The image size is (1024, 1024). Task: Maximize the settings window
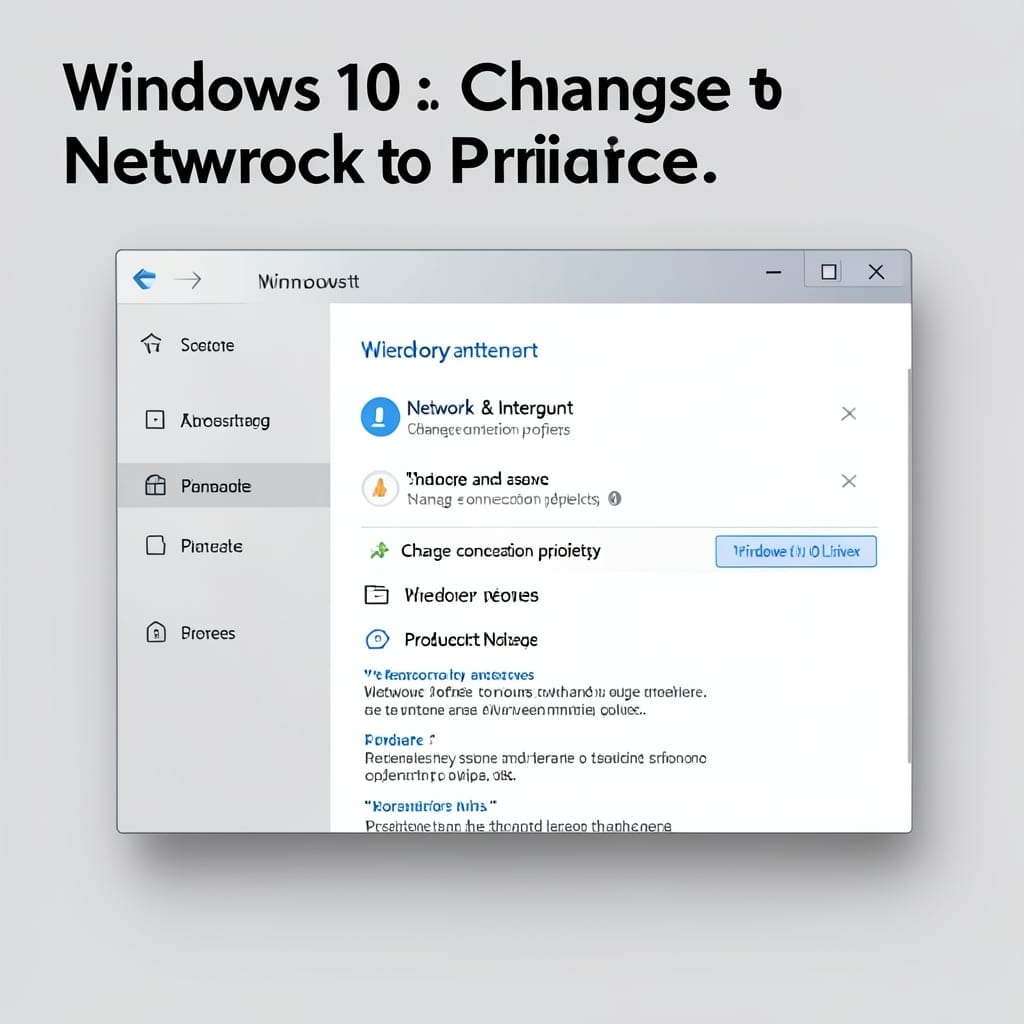(829, 272)
